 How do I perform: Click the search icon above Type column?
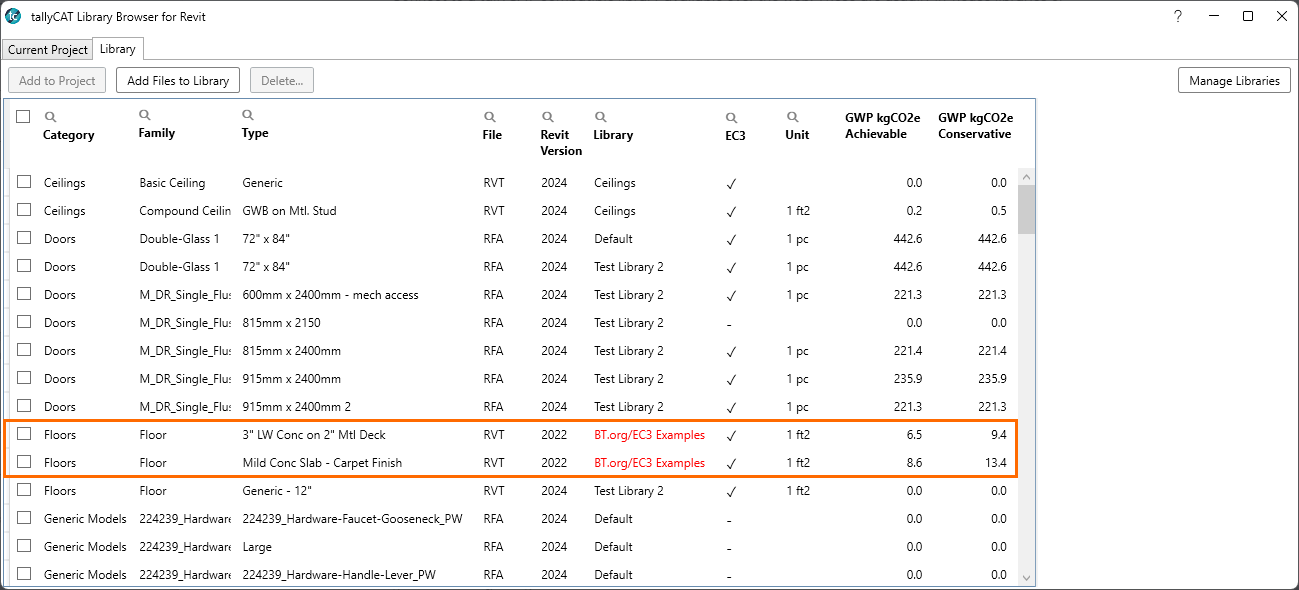248,116
